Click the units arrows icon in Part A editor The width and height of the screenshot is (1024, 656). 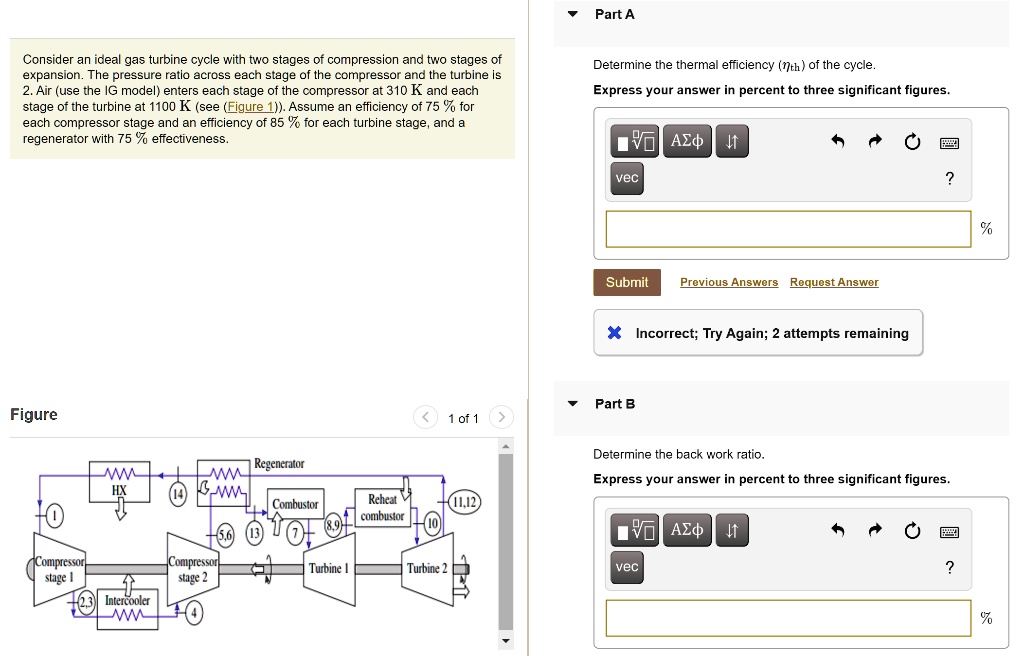coord(732,141)
